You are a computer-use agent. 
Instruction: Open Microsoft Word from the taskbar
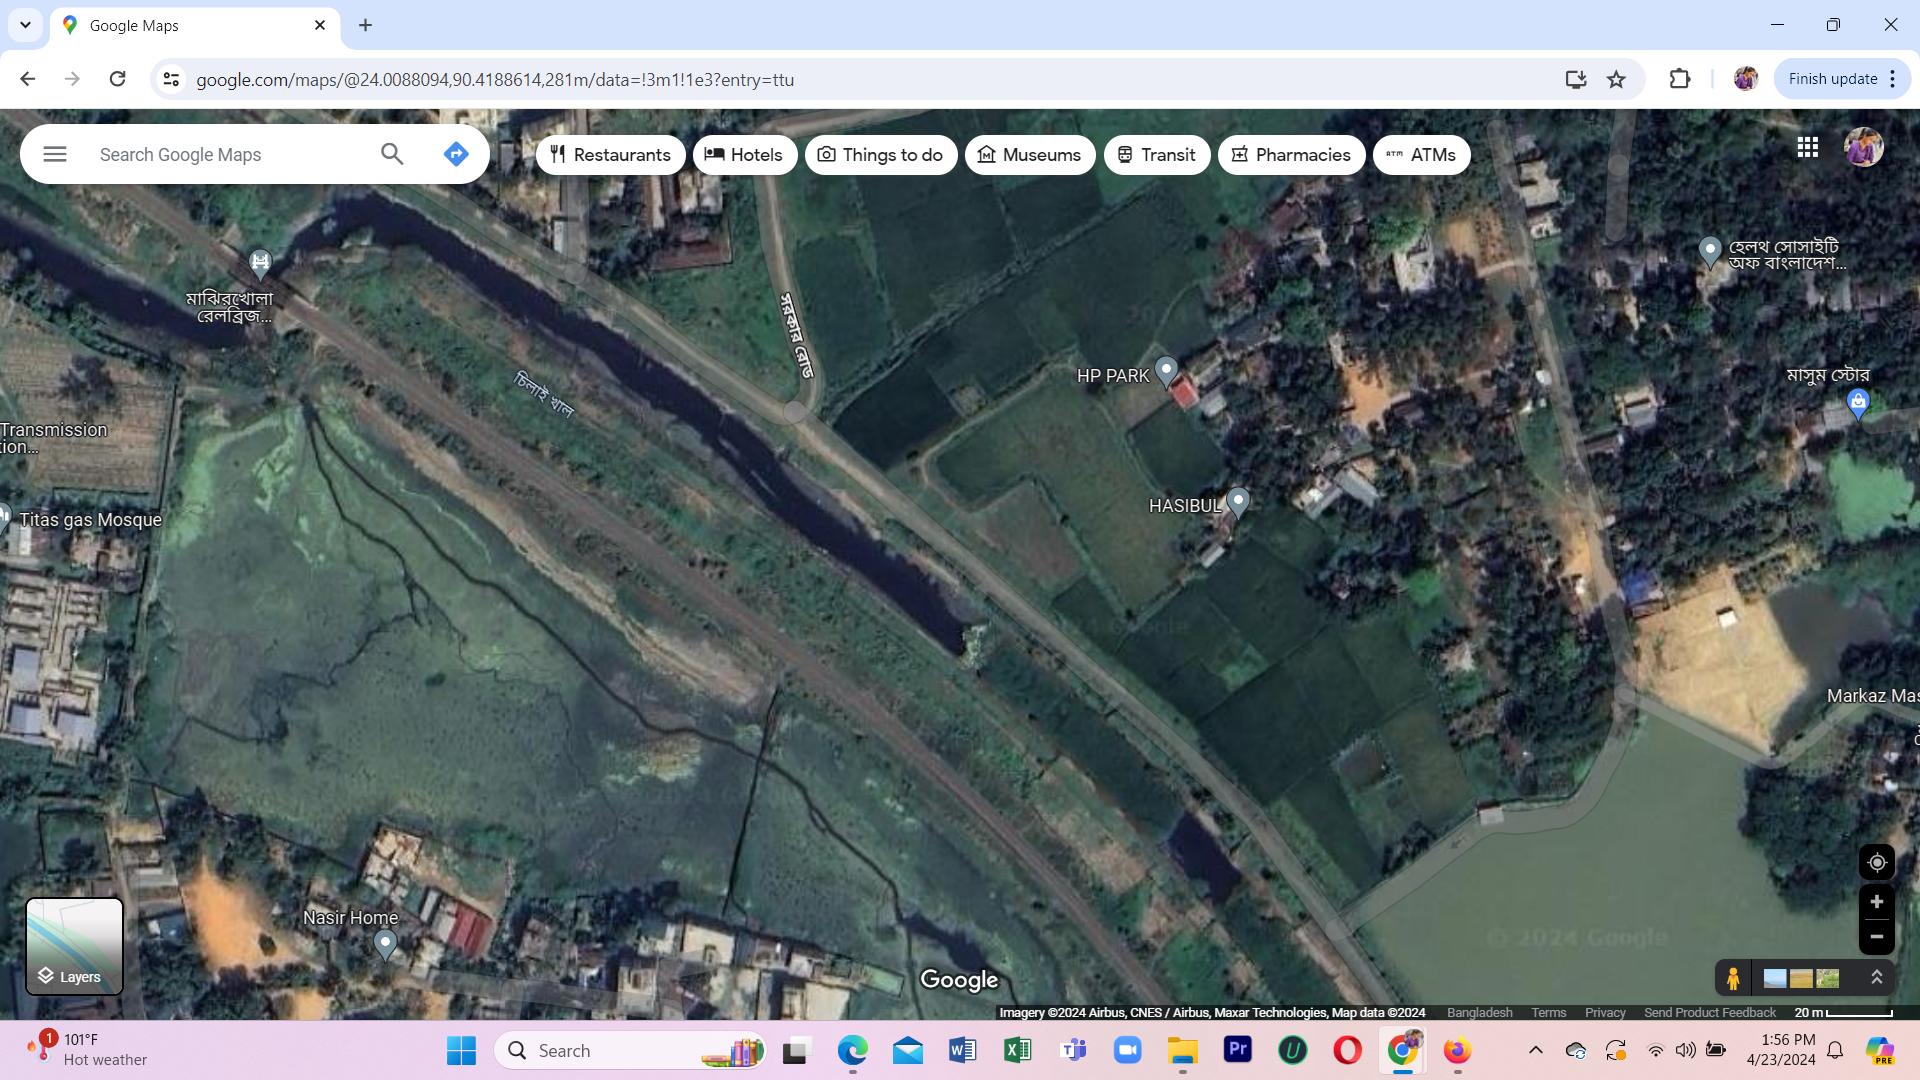coord(962,1050)
